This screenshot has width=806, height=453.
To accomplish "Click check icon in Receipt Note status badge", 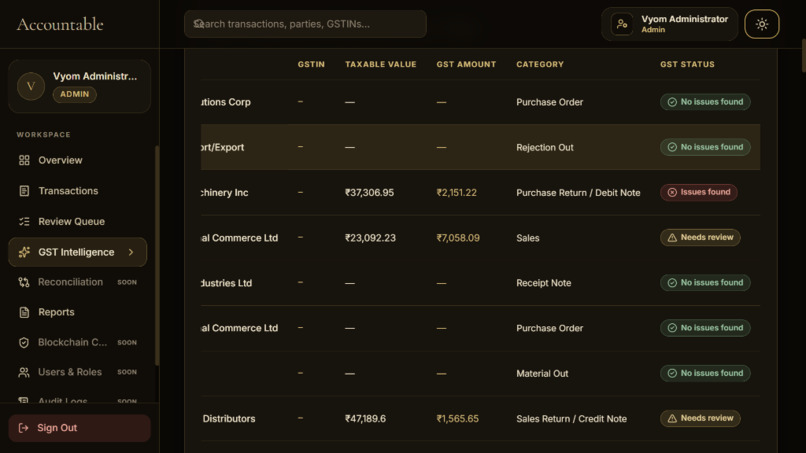I will 672,283.
